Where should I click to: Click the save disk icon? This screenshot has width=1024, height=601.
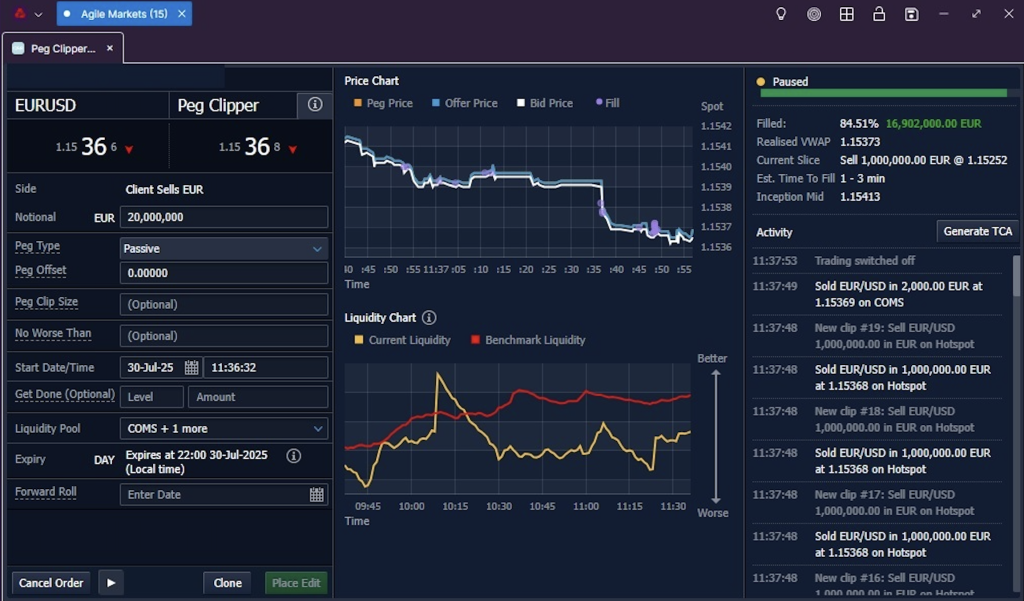tap(912, 14)
